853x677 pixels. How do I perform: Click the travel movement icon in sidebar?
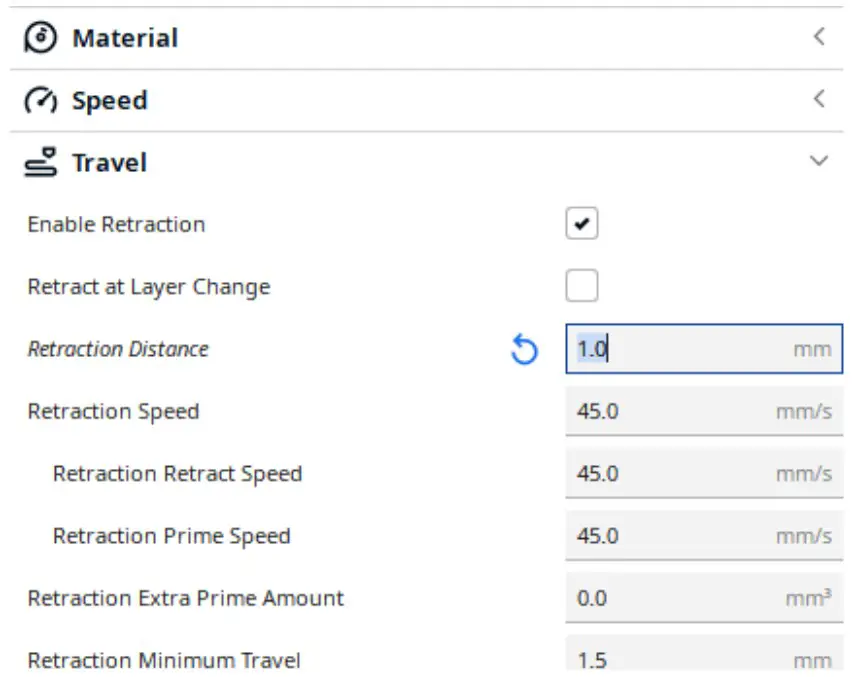pyautogui.click(x=38, y=161)
